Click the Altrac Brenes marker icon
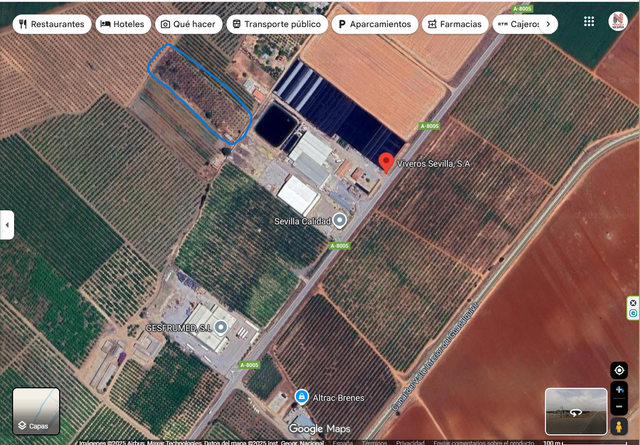640x445 pixels. tap(301, 397)
